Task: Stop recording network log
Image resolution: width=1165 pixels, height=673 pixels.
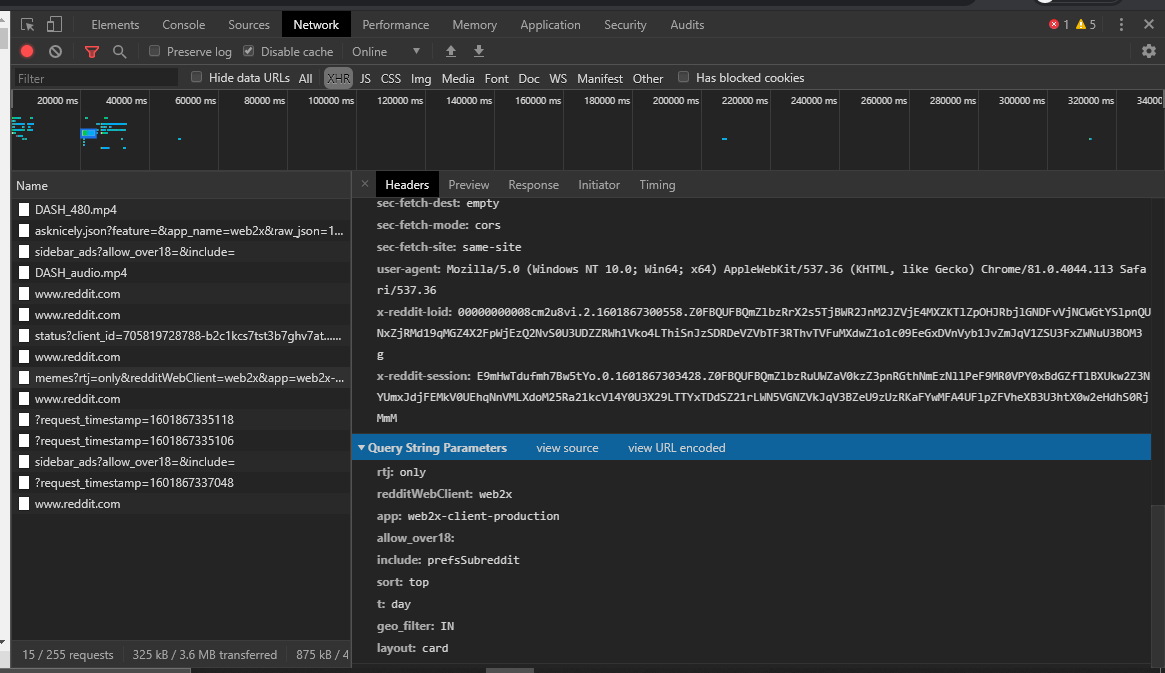Action: pyautogui.click(x=27, y=52)
